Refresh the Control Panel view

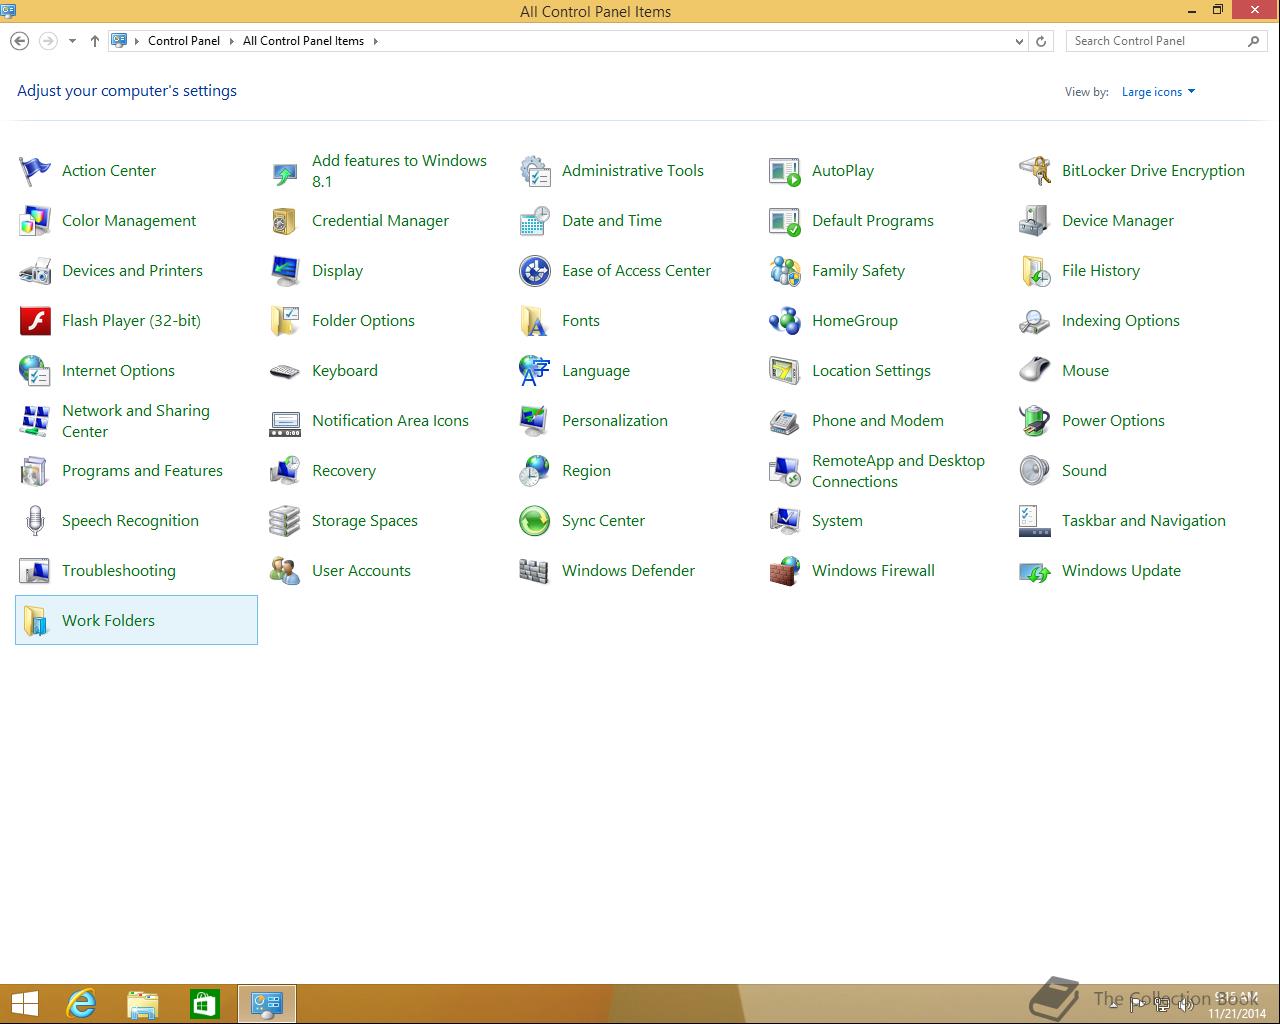tap(1041, 41)
